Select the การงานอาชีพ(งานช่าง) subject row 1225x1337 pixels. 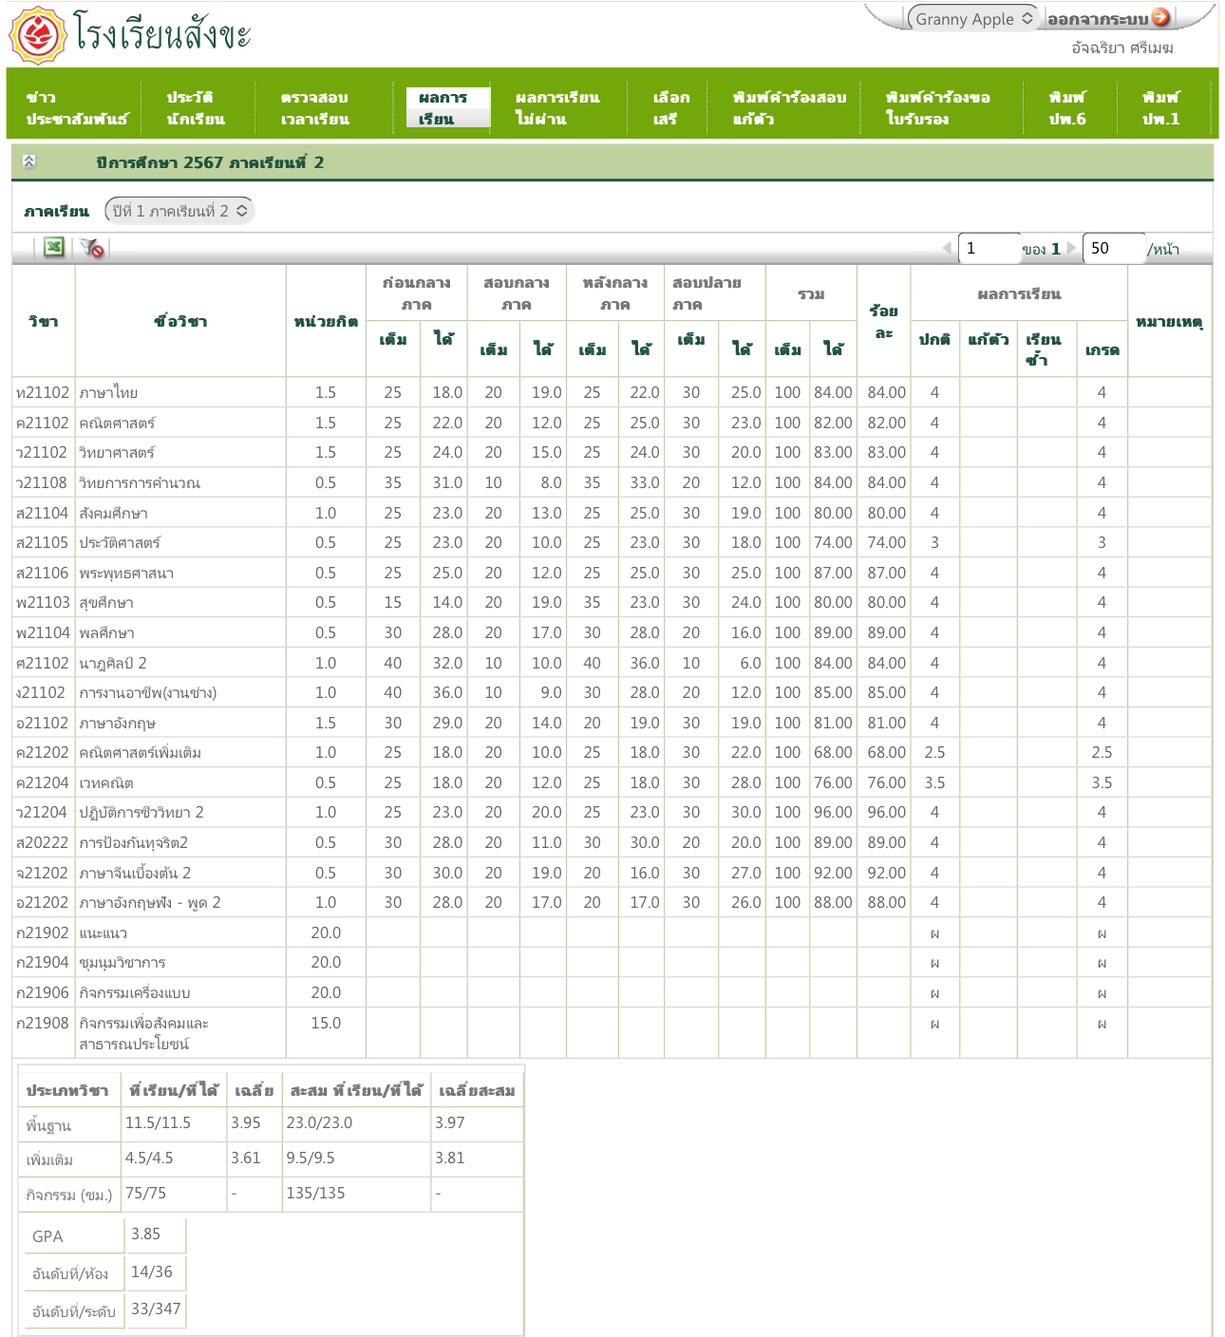point(612,692)
